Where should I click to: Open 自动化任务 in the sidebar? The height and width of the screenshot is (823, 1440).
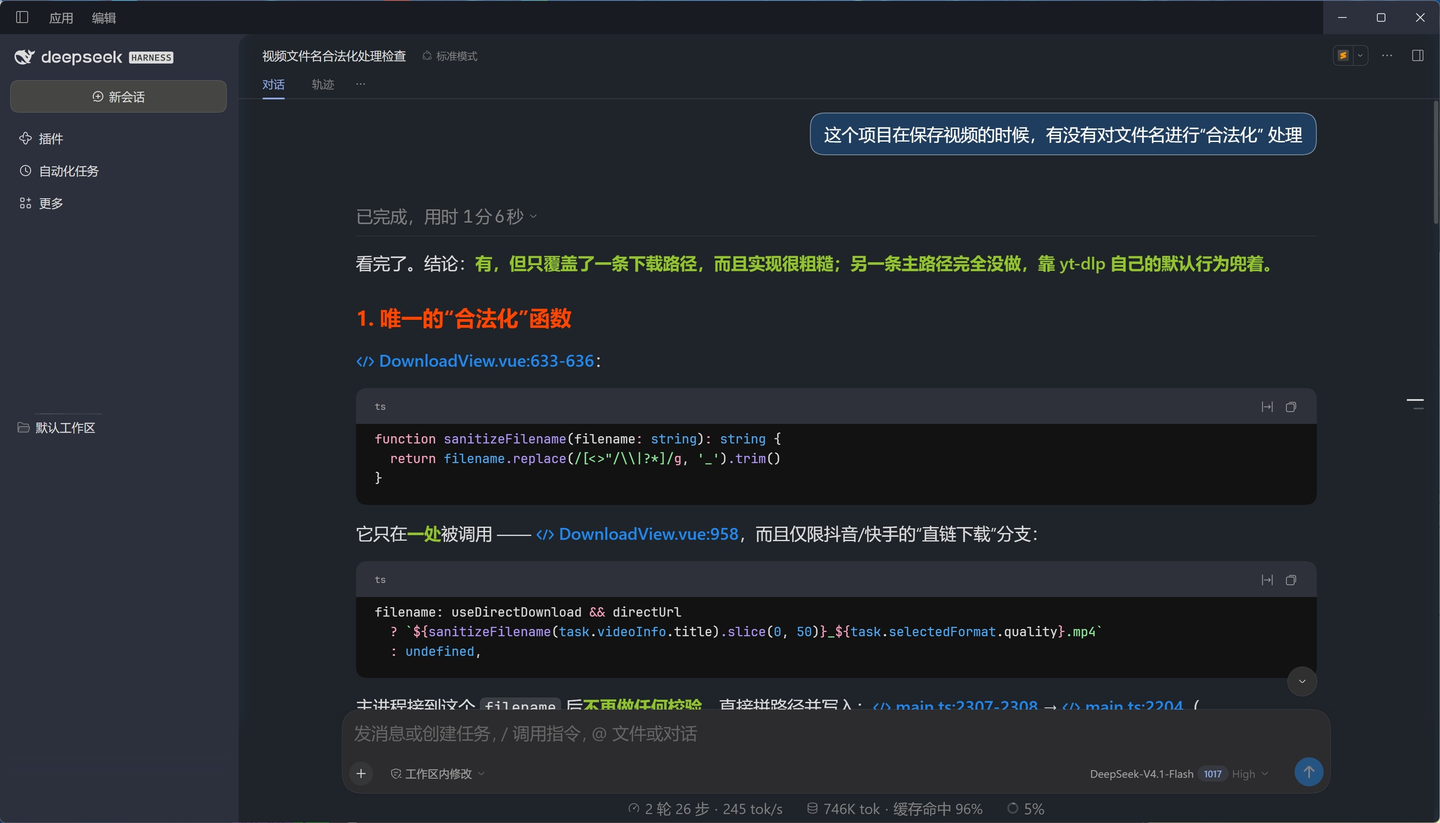click(59, 171)
